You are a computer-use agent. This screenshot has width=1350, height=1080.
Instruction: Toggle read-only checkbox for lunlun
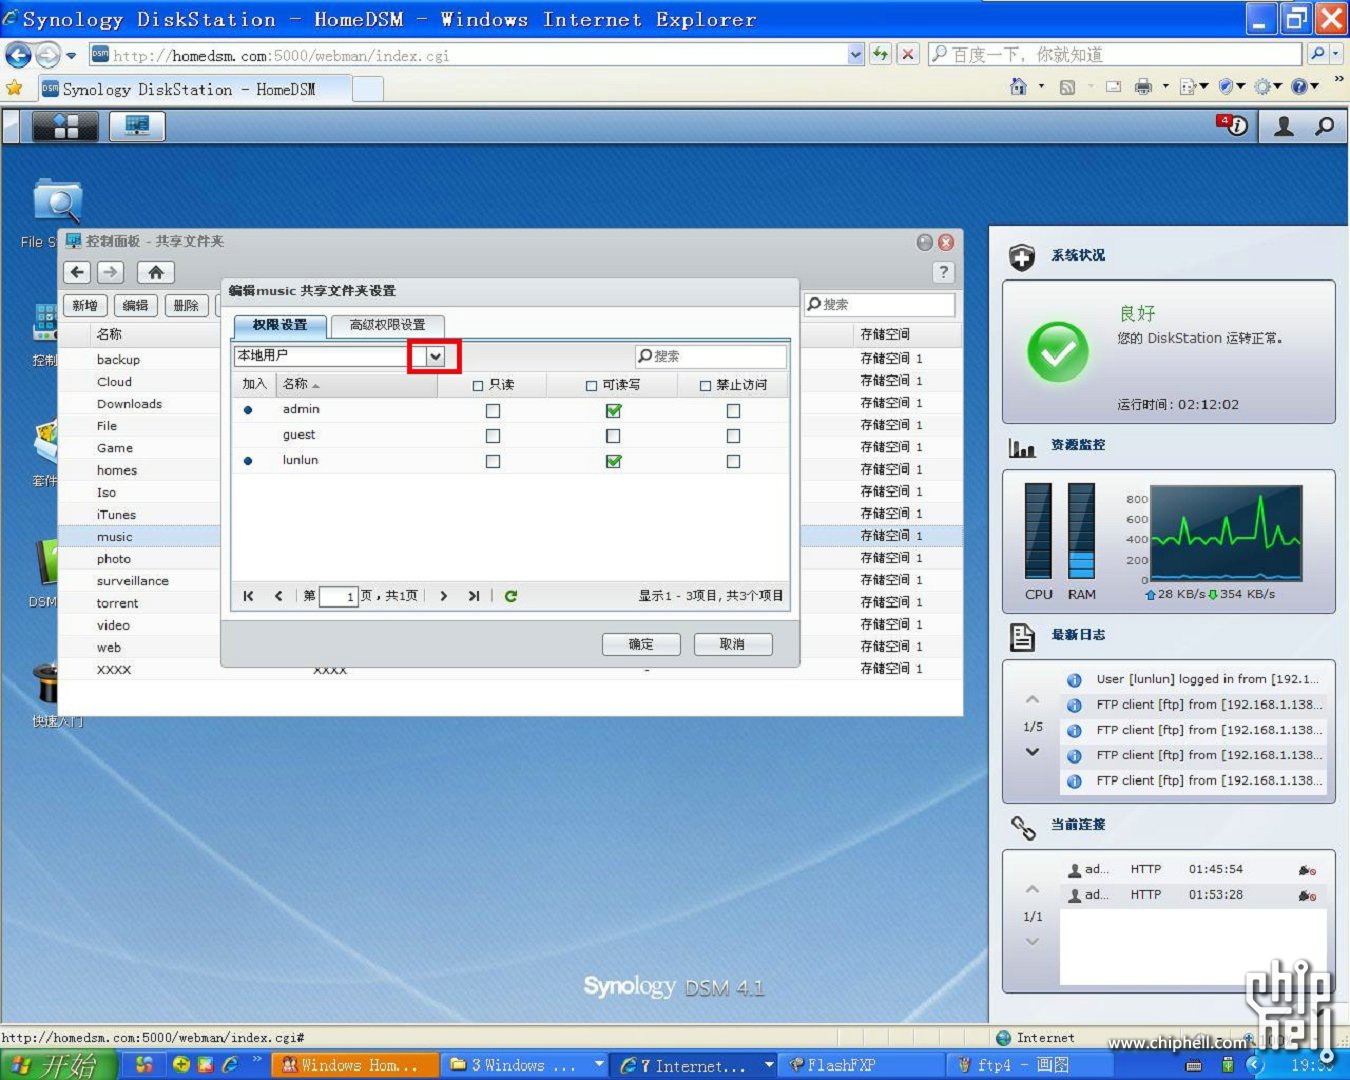pyautogui.click(x=493, y=461)
